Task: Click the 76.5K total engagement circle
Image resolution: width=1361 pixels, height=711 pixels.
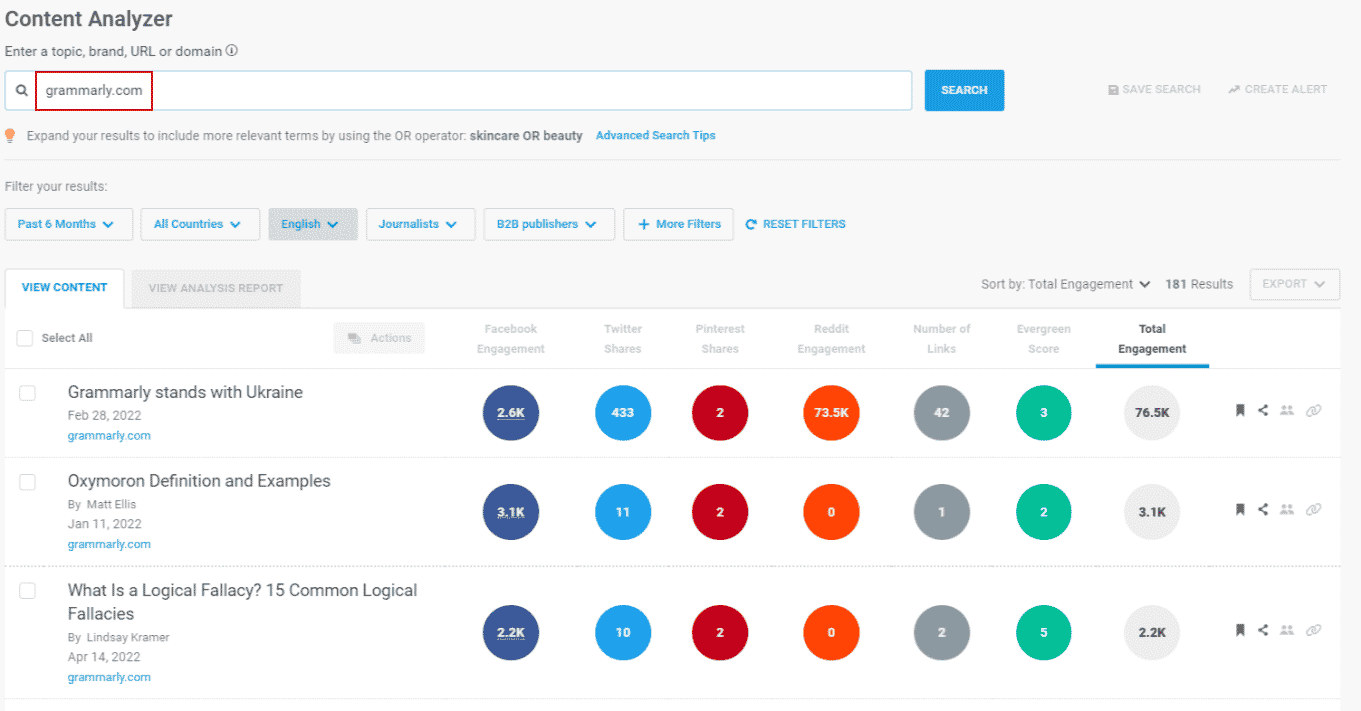Action: (1152, 412)
